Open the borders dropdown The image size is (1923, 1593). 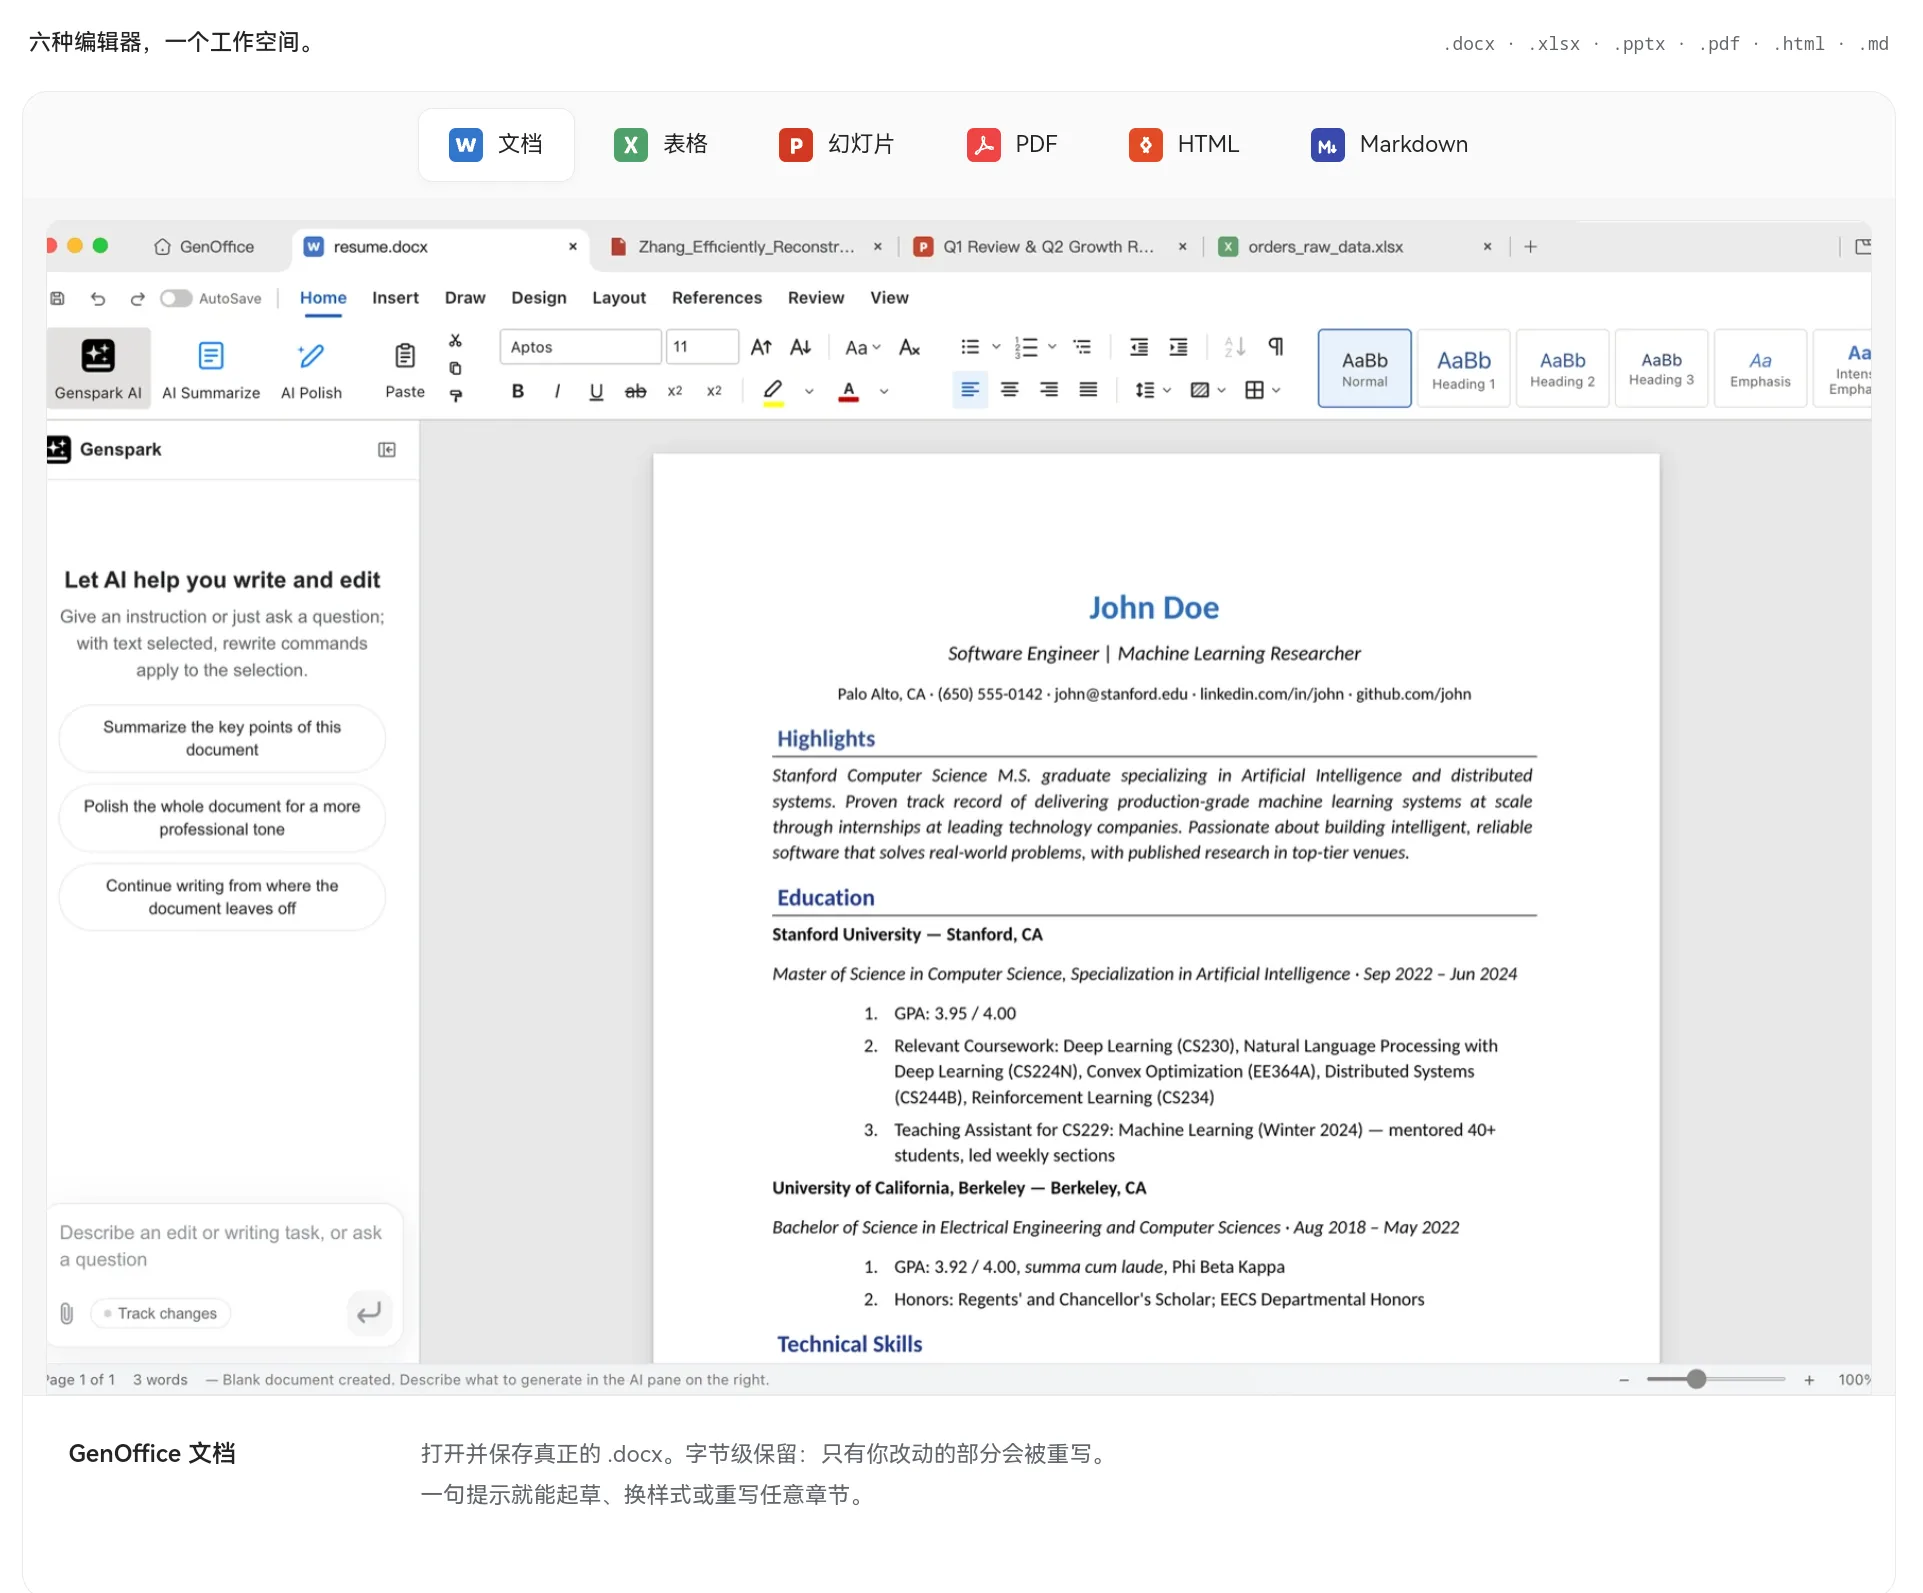(1262, 390)
